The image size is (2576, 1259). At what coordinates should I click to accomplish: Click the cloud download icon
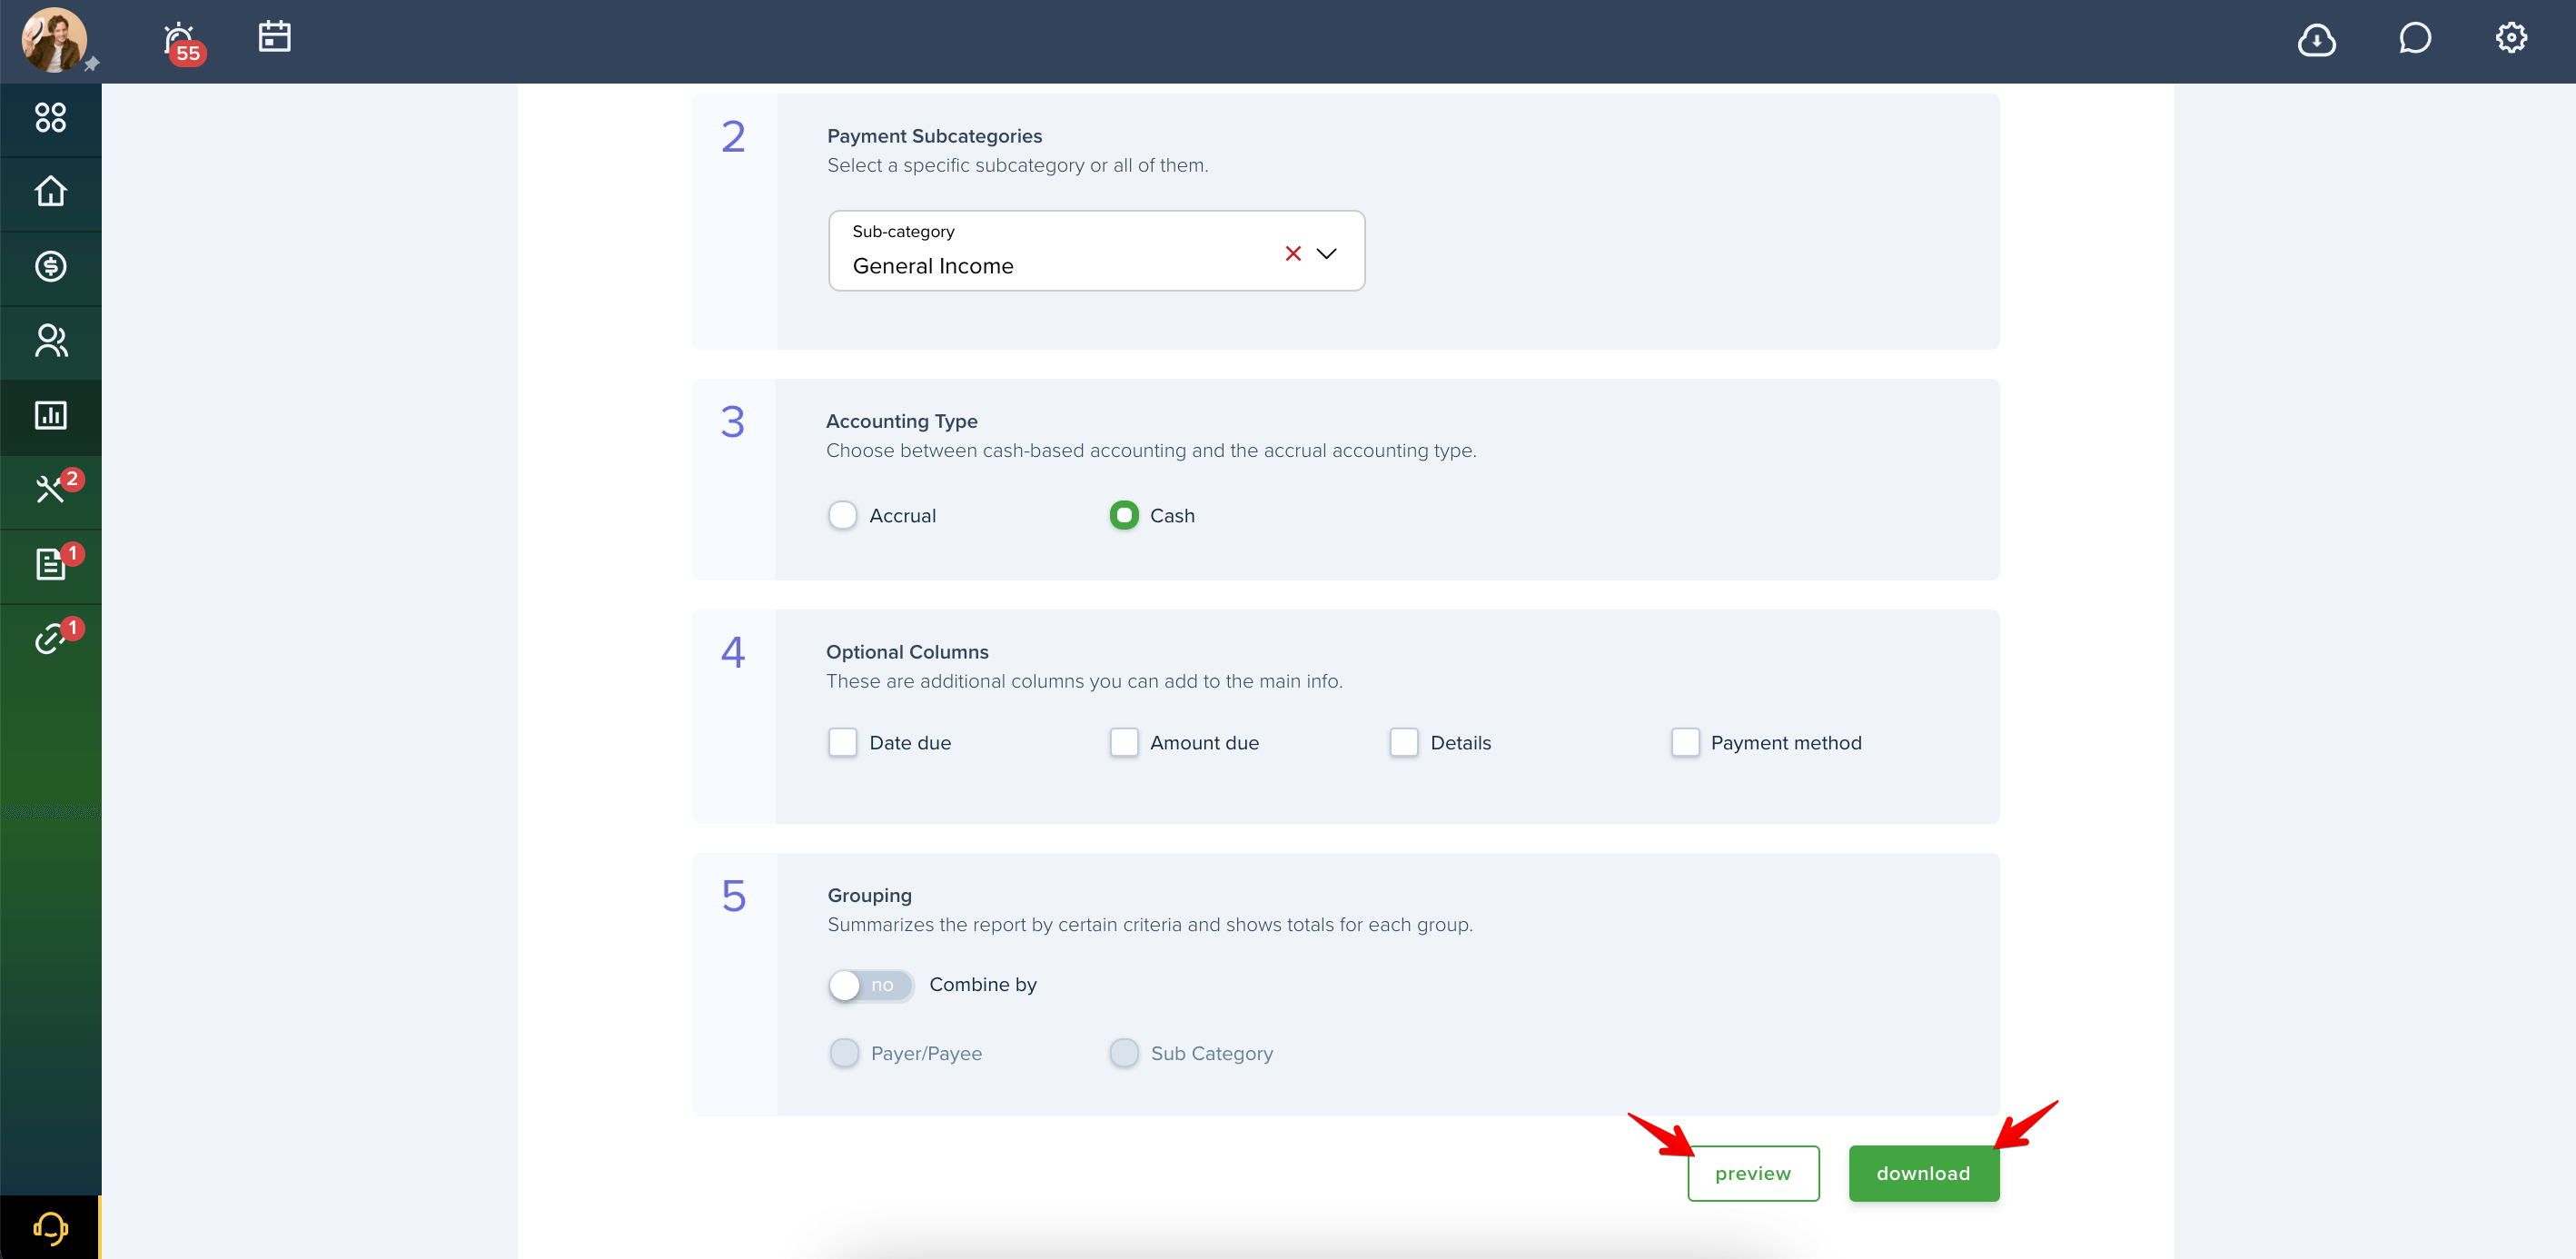pos(2316,40)
